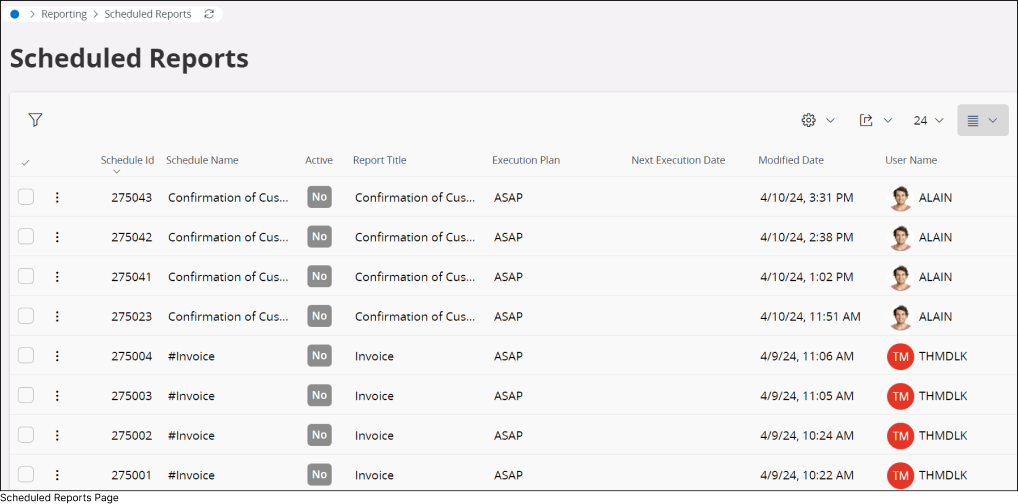Viewport: 1018px width, 504px height.
Task: Click the ALAIN avatar in row 275042
Action: 900,237
